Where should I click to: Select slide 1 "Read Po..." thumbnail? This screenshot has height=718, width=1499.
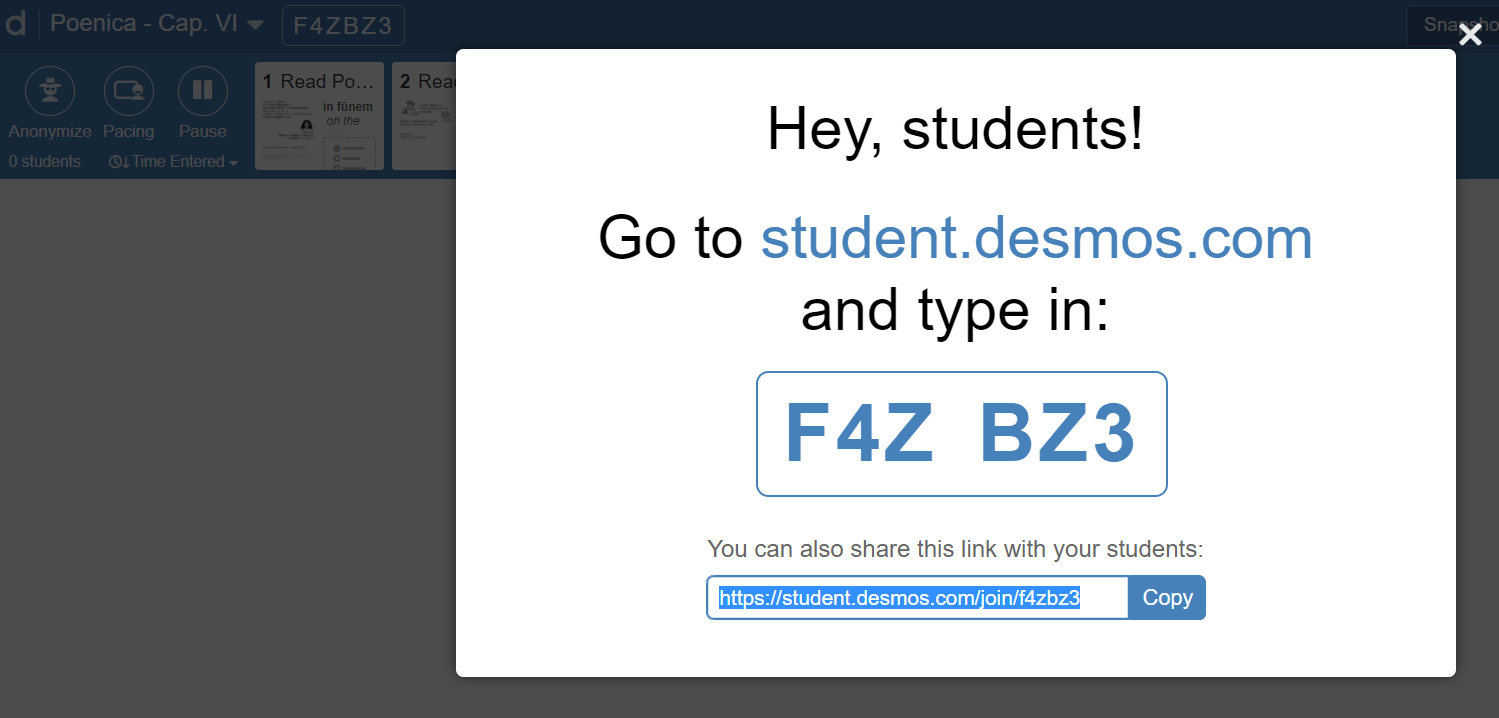(x=319, y=115)
